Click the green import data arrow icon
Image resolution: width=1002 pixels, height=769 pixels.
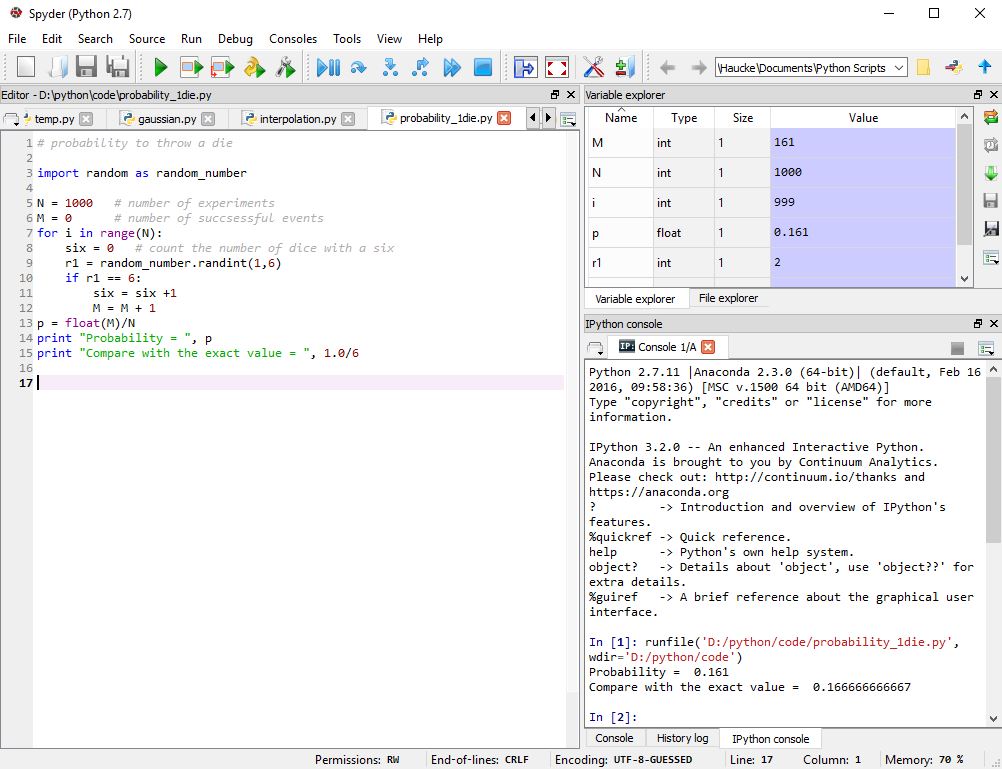[991, 173]
